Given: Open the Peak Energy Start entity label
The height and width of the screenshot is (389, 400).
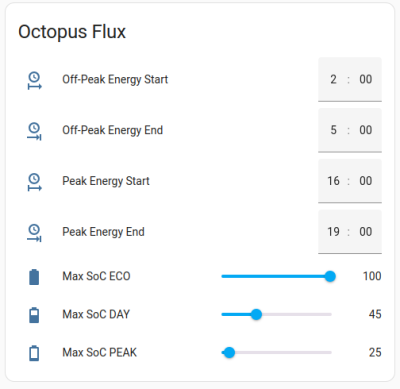Looking at the screenshot, I should pos(106,181).
